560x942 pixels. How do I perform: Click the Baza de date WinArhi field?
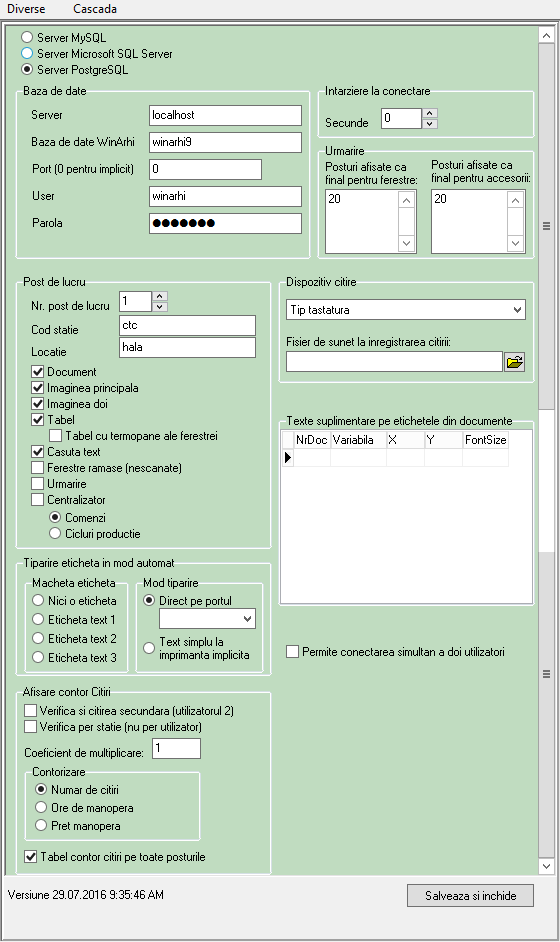pyautogui.click(x=225, y=142)
